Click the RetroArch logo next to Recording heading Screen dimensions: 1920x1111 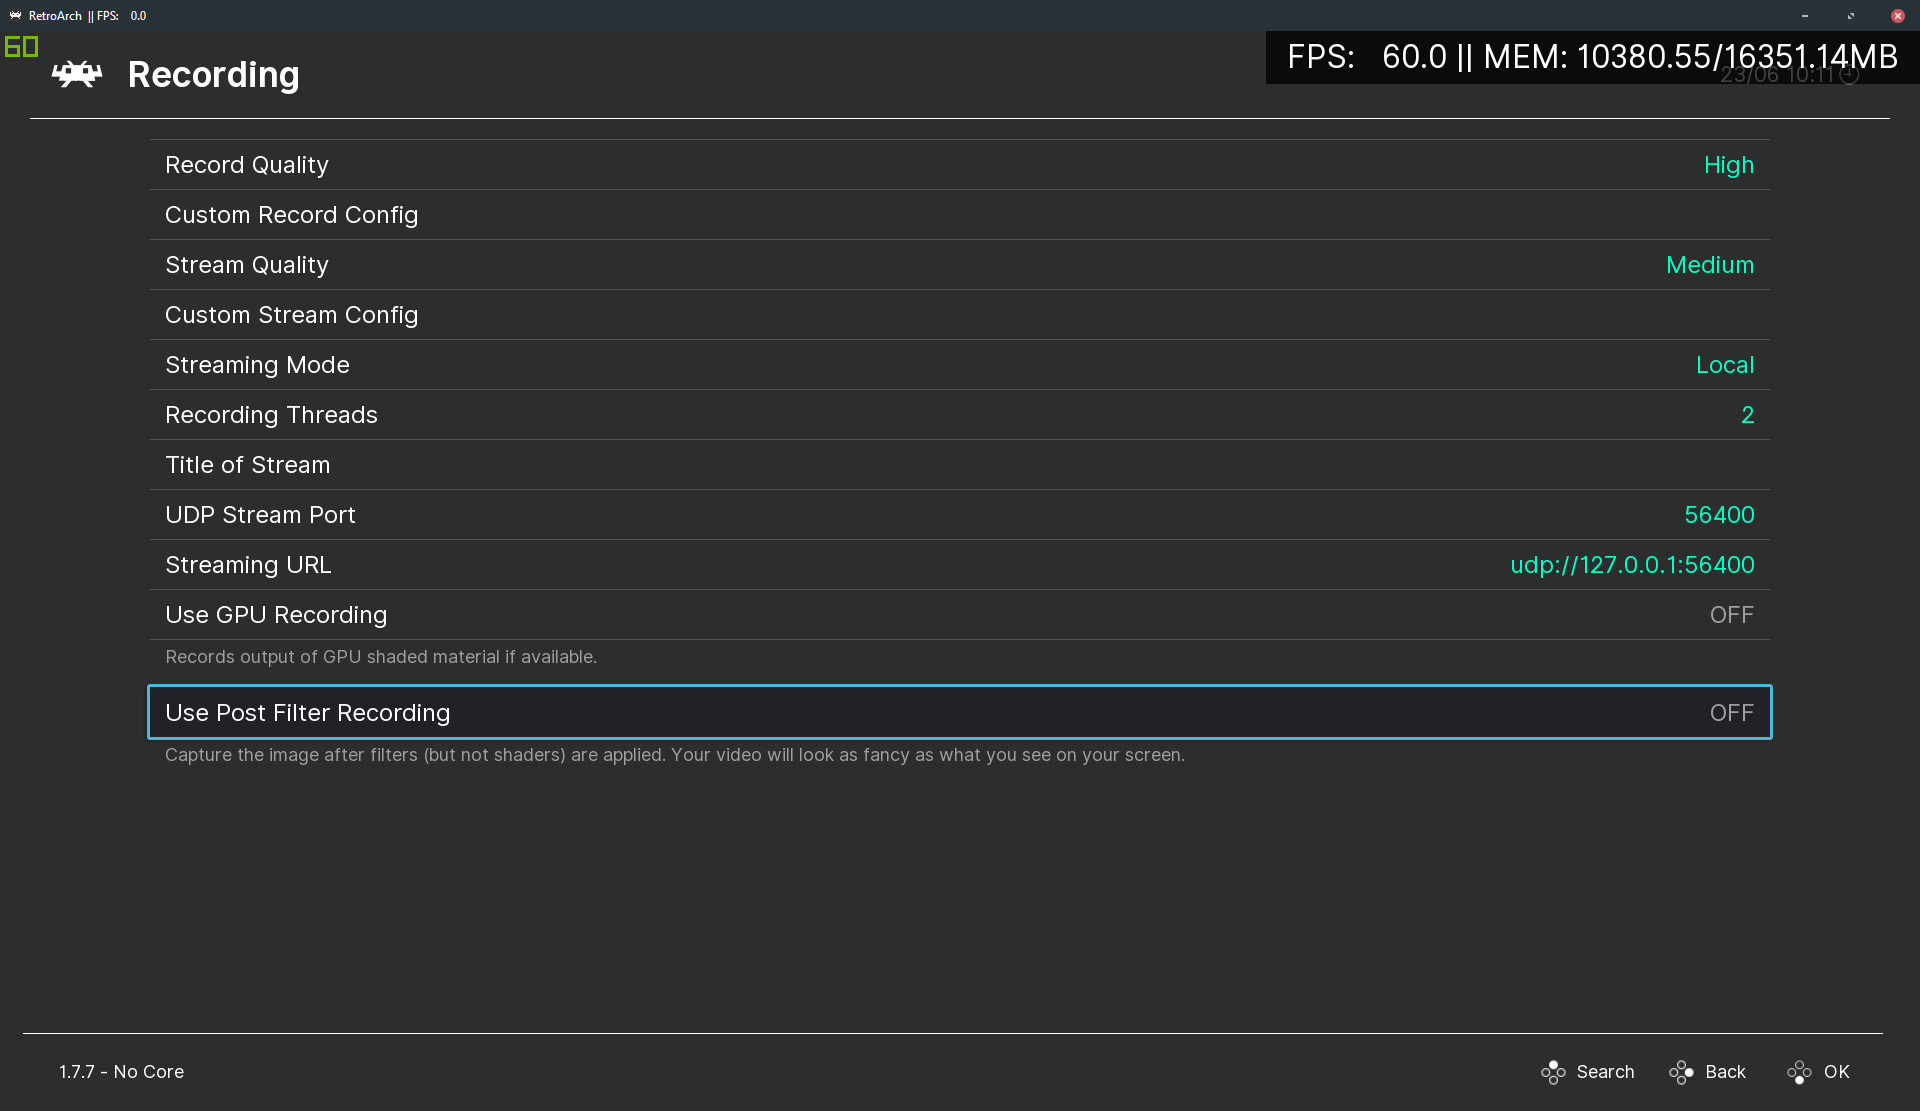pos(76,73)
